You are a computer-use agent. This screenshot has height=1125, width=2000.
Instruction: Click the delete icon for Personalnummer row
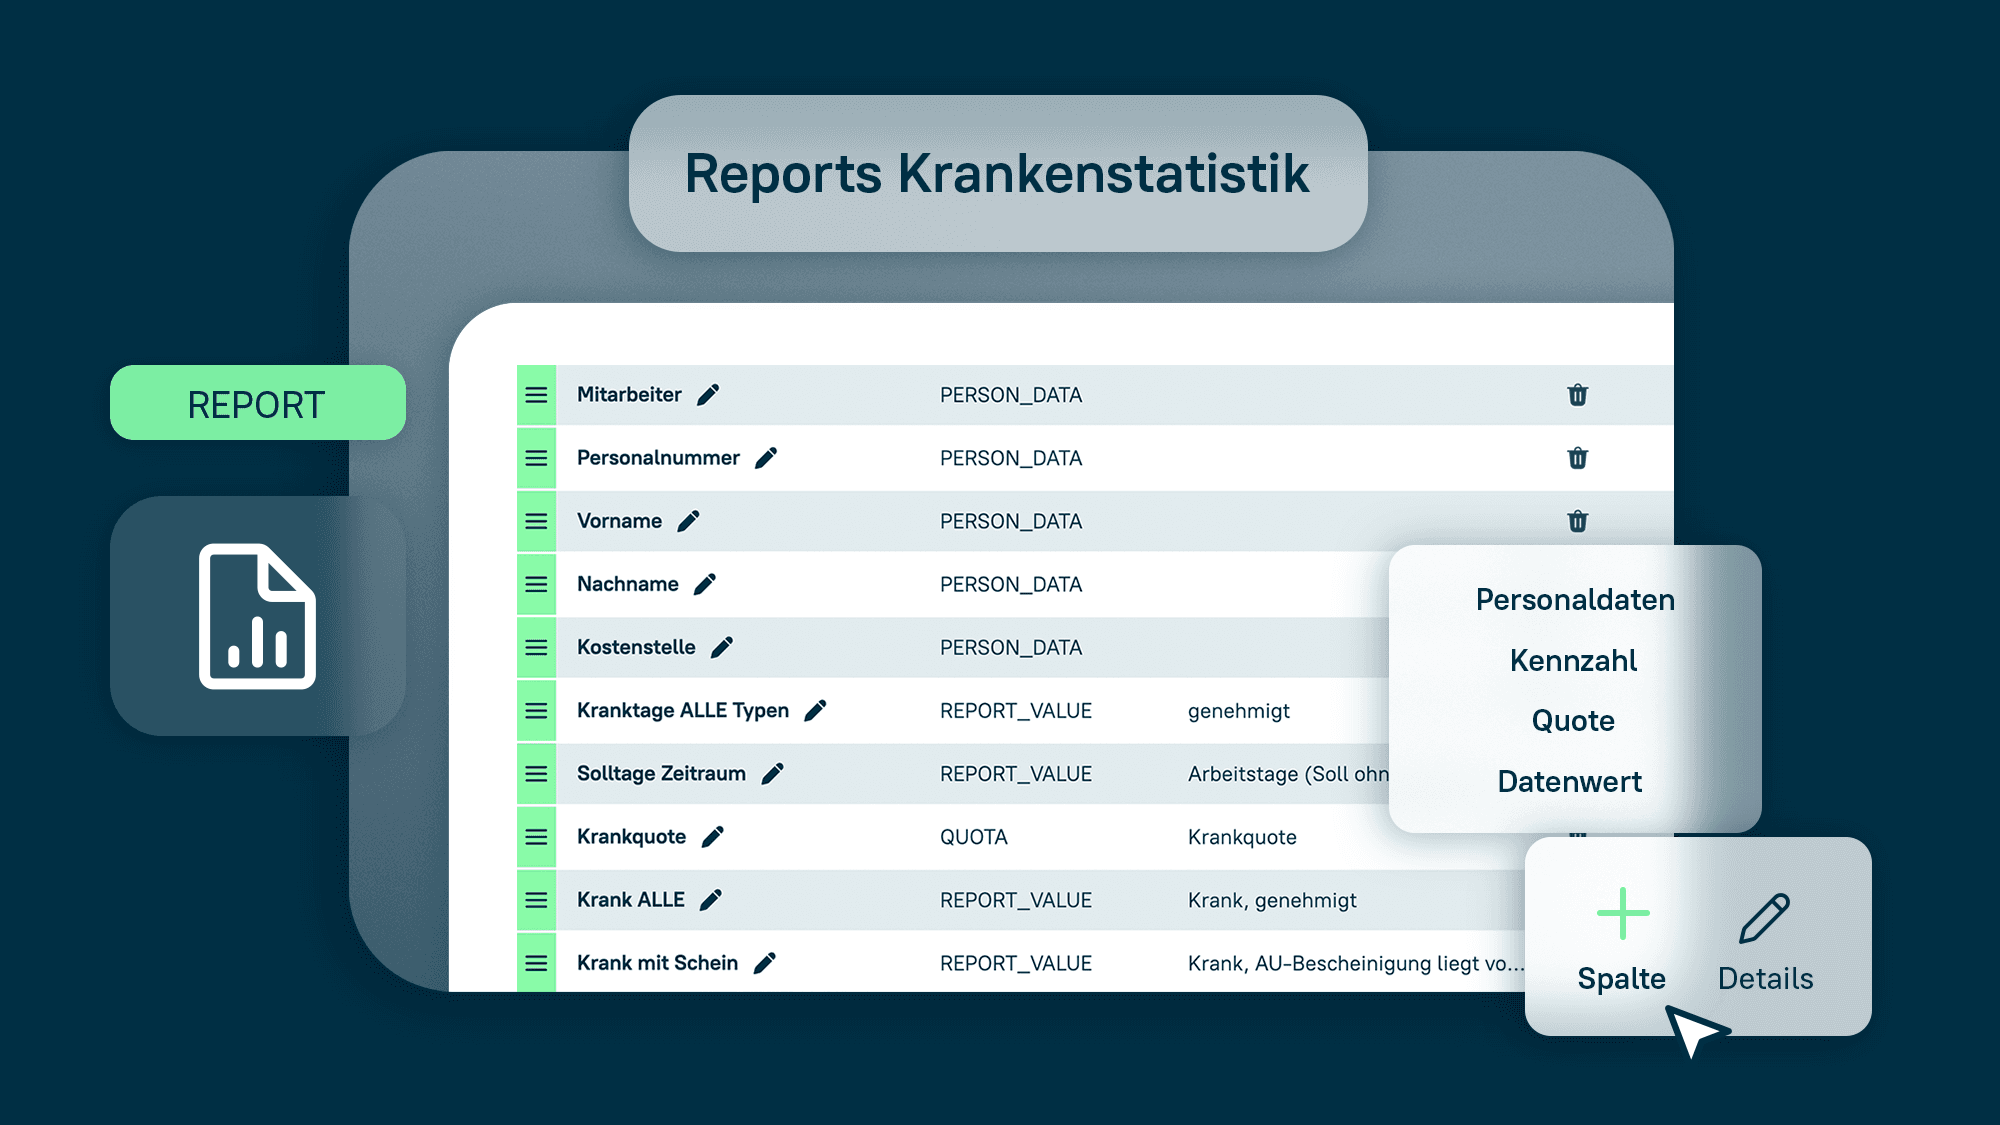[1577, 457]
